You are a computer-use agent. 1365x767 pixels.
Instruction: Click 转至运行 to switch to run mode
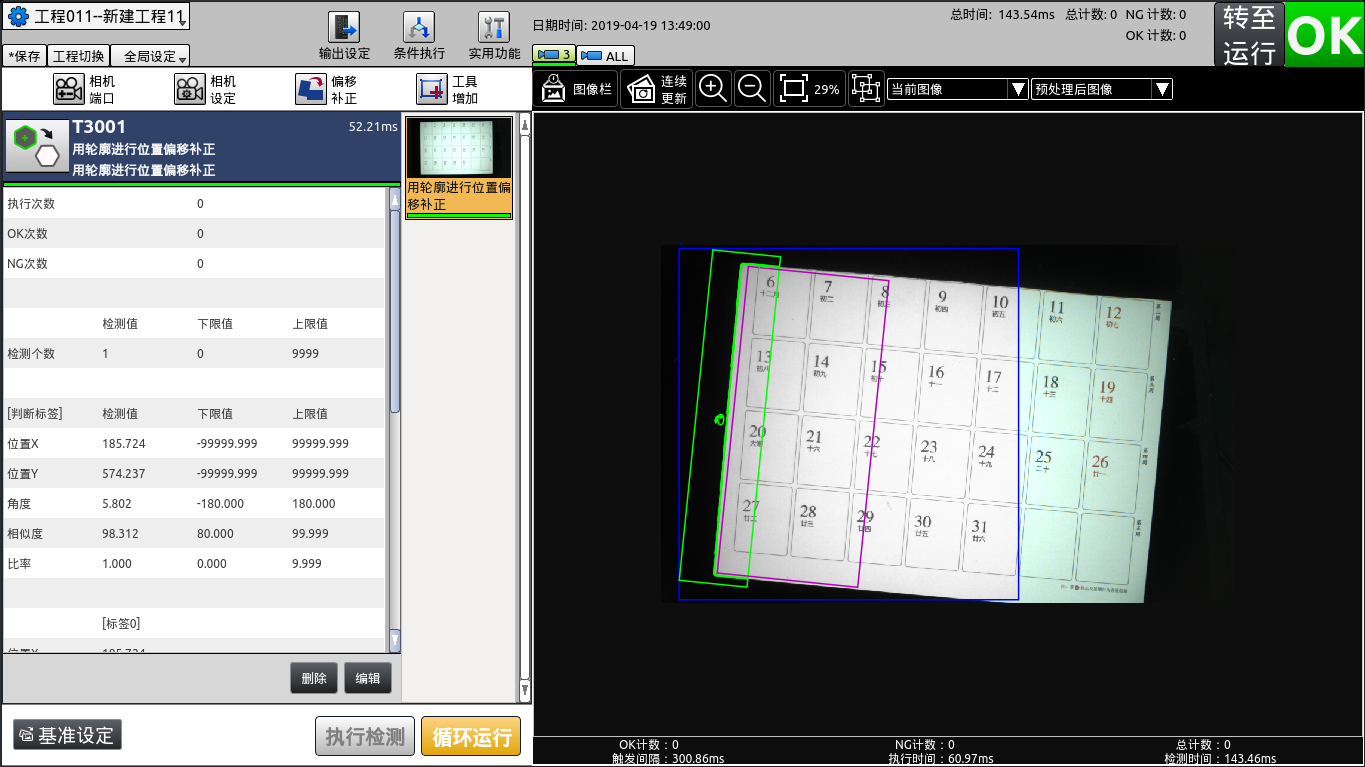1249,35
